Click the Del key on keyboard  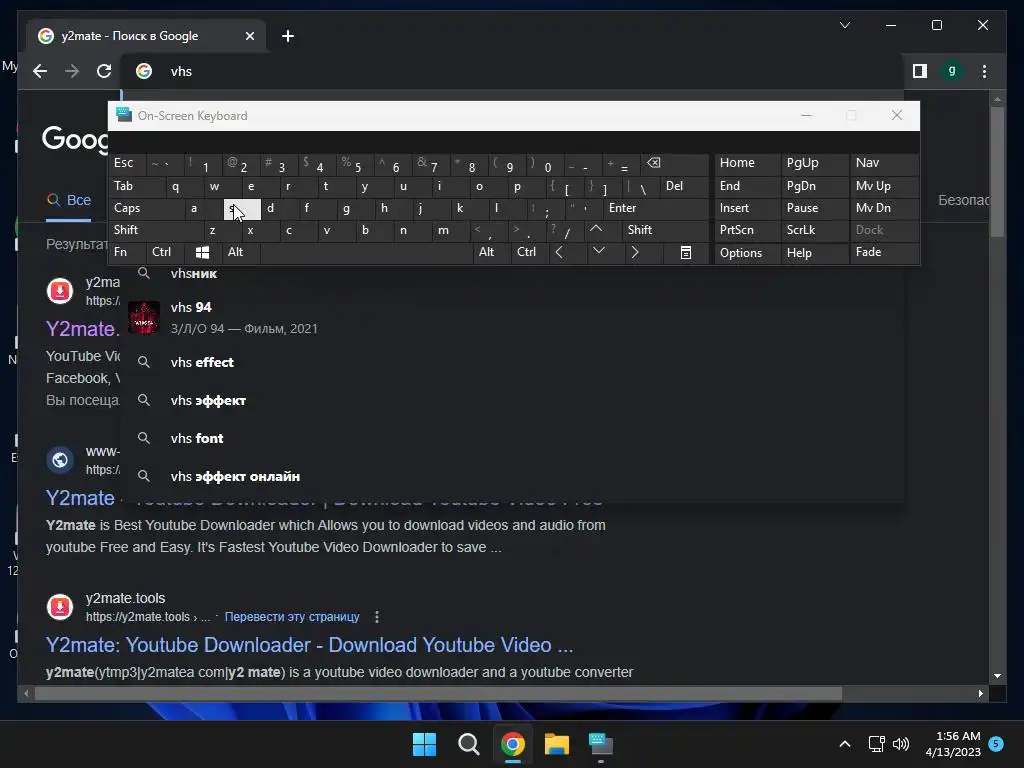(684, 186)
